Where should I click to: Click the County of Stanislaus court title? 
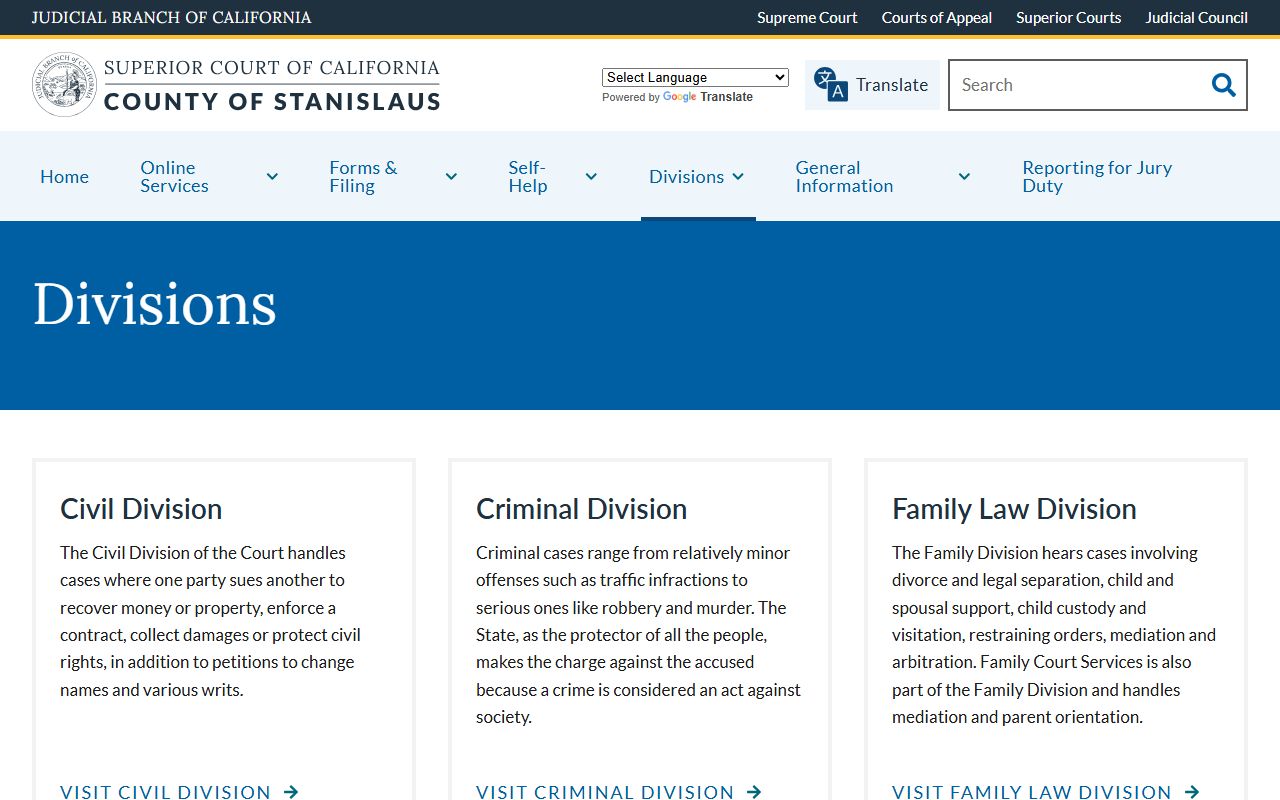(272, 101)
